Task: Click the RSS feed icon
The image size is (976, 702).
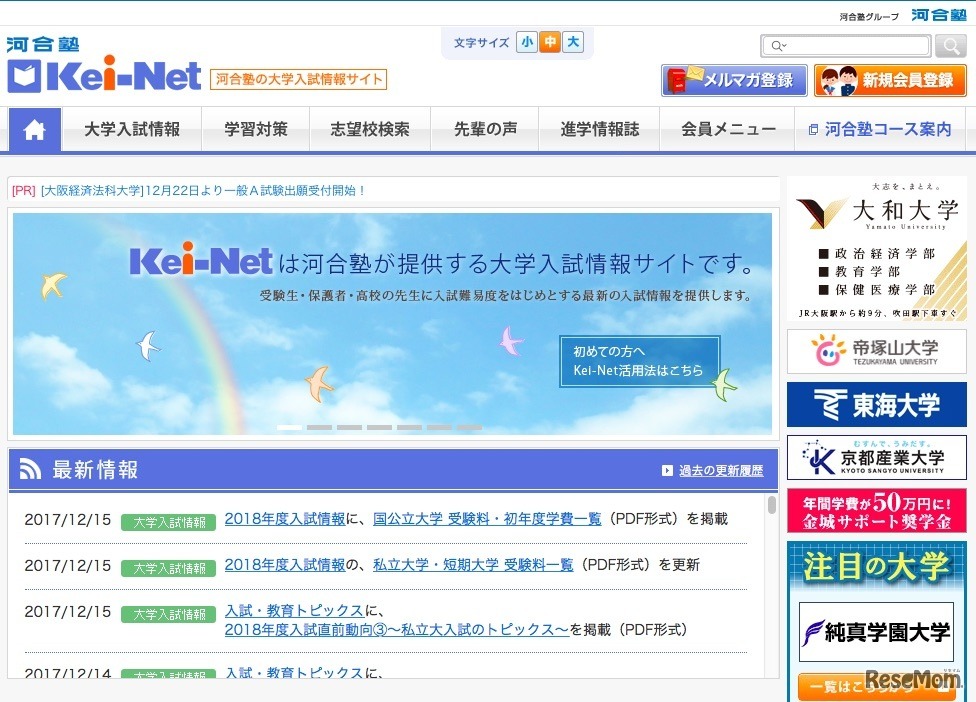Action: coord(30,469)
